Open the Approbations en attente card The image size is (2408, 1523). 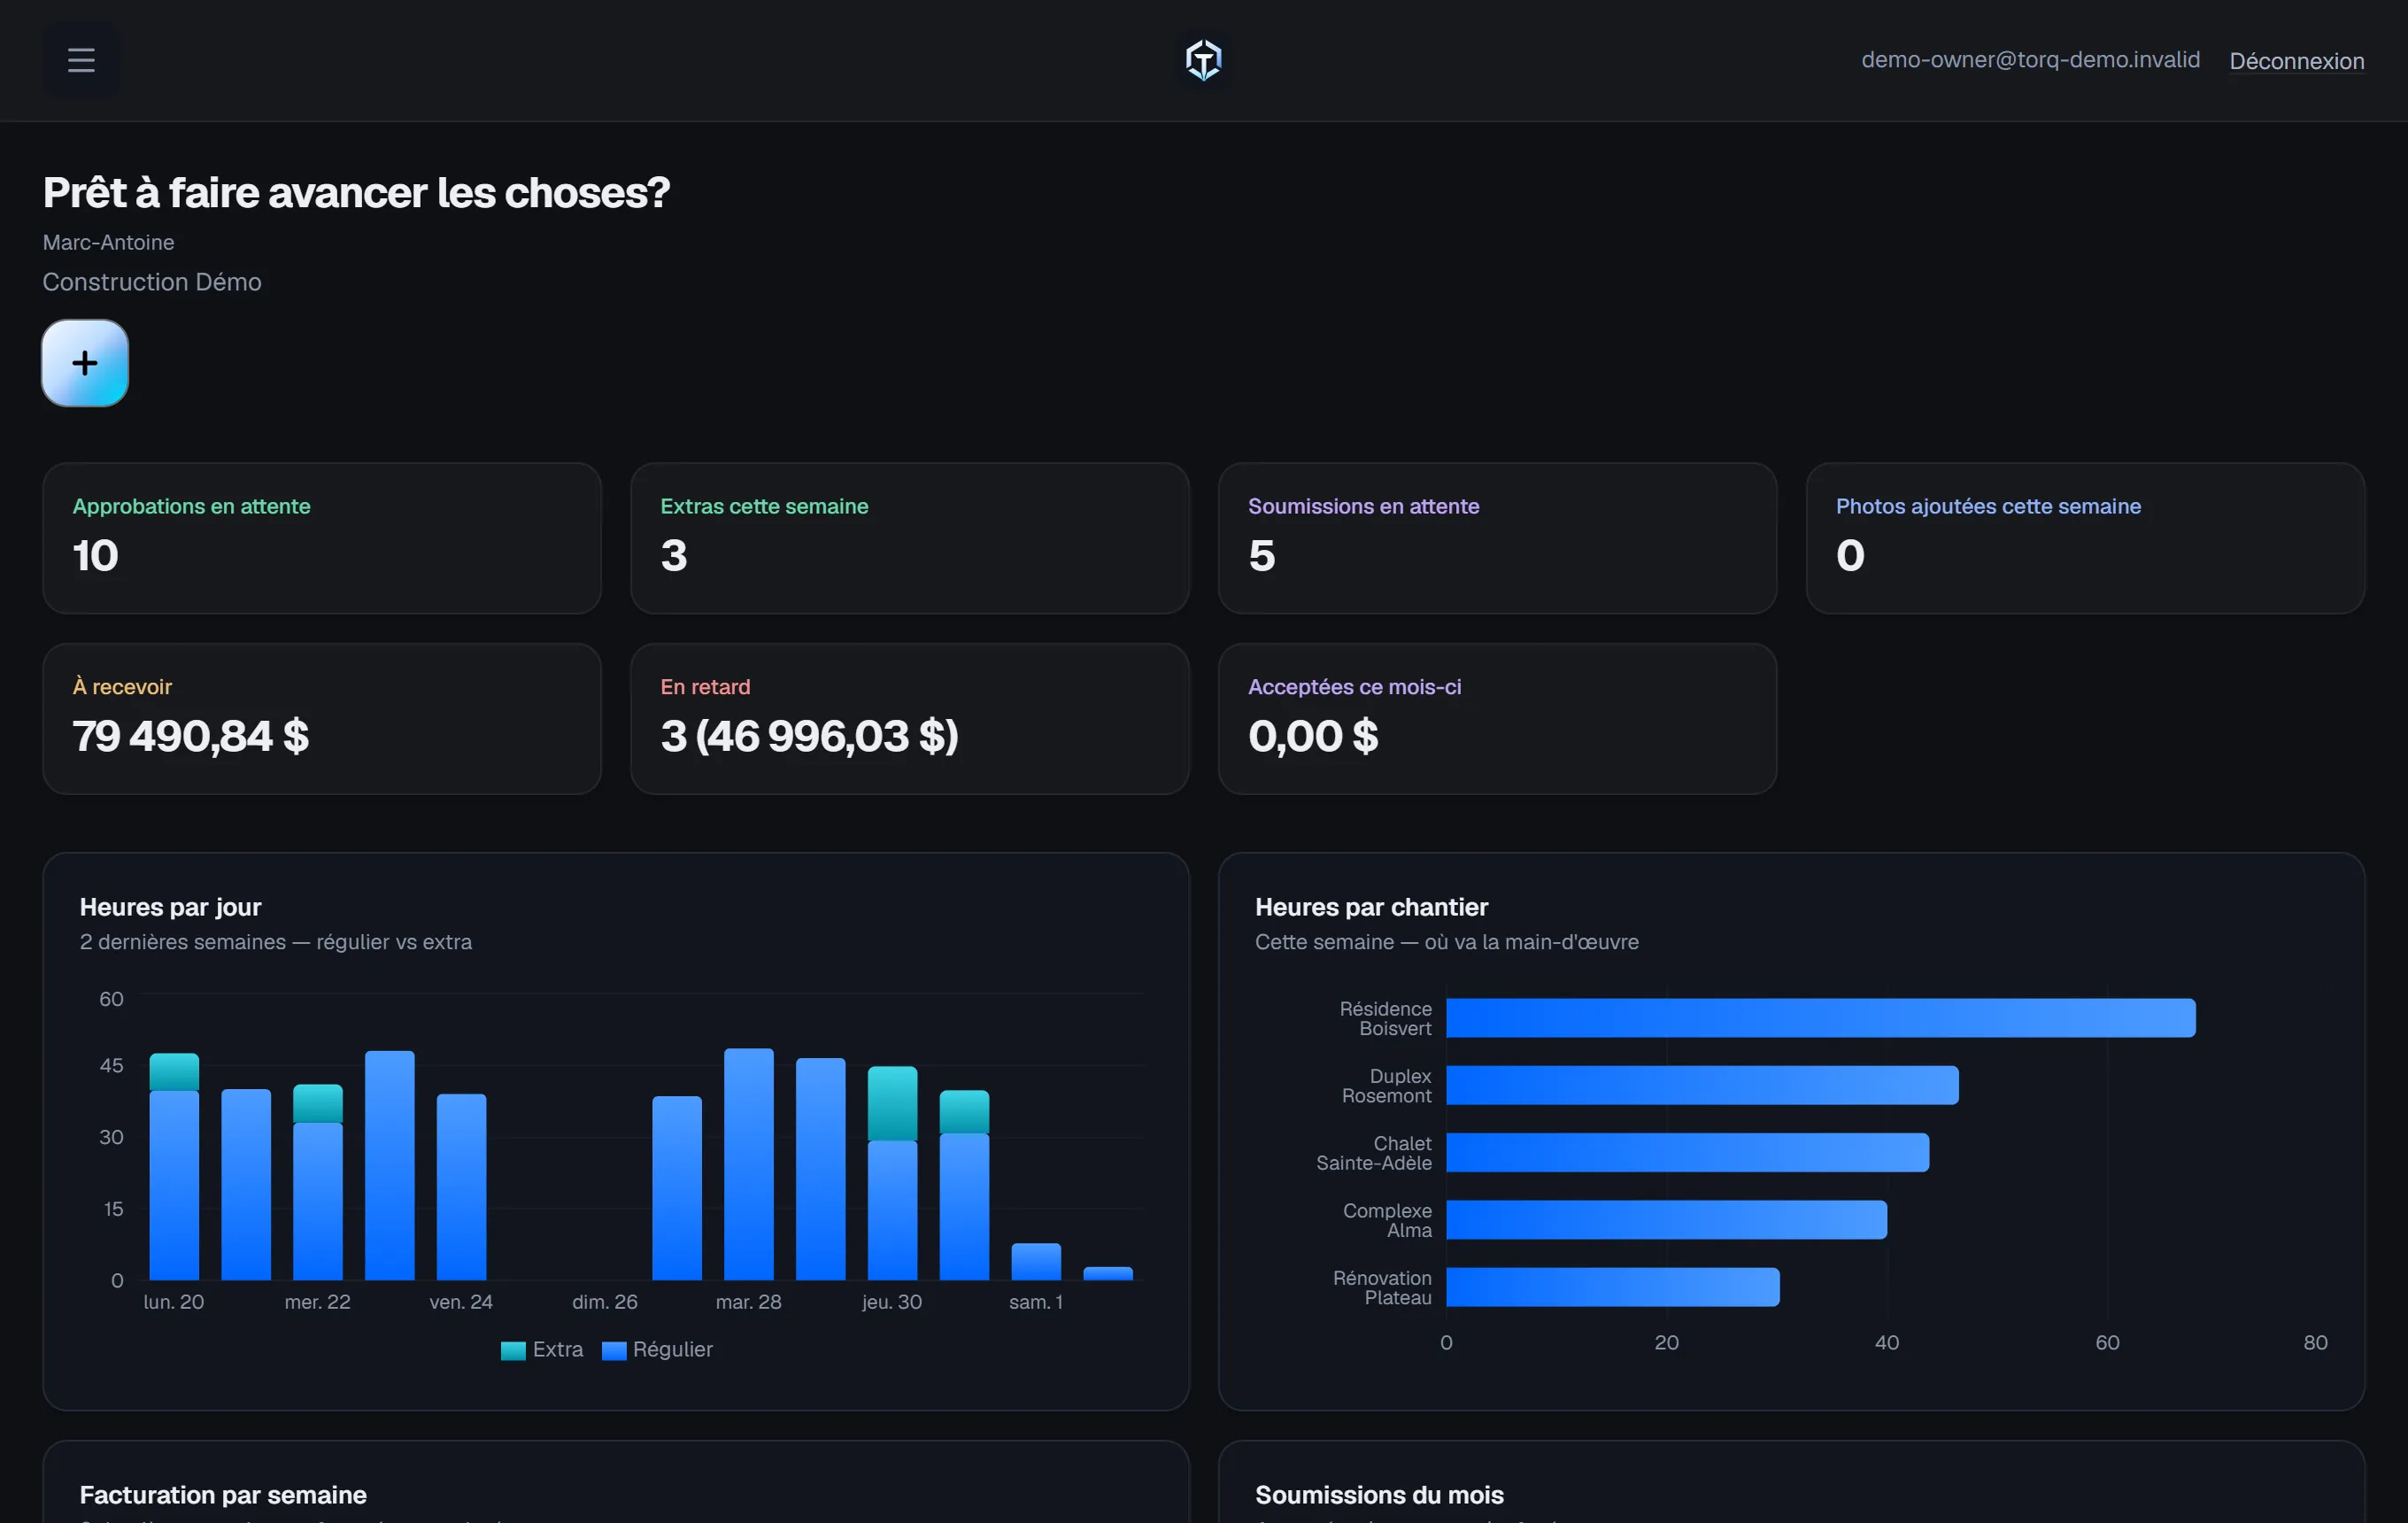pyautogui.click(x=322, y=538)
